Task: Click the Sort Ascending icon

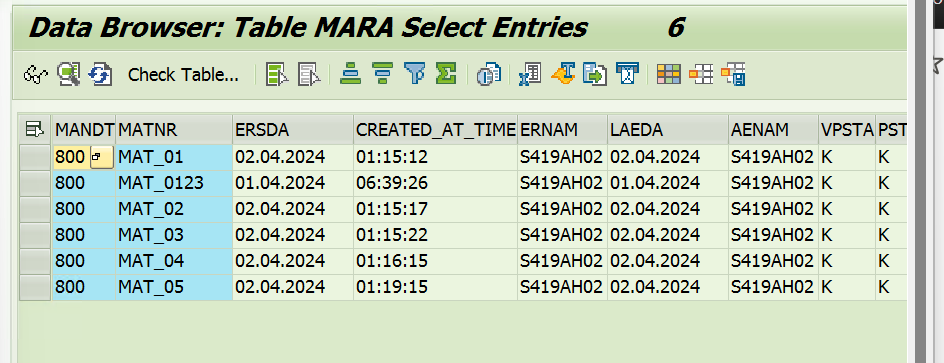Action: [350, 74]
